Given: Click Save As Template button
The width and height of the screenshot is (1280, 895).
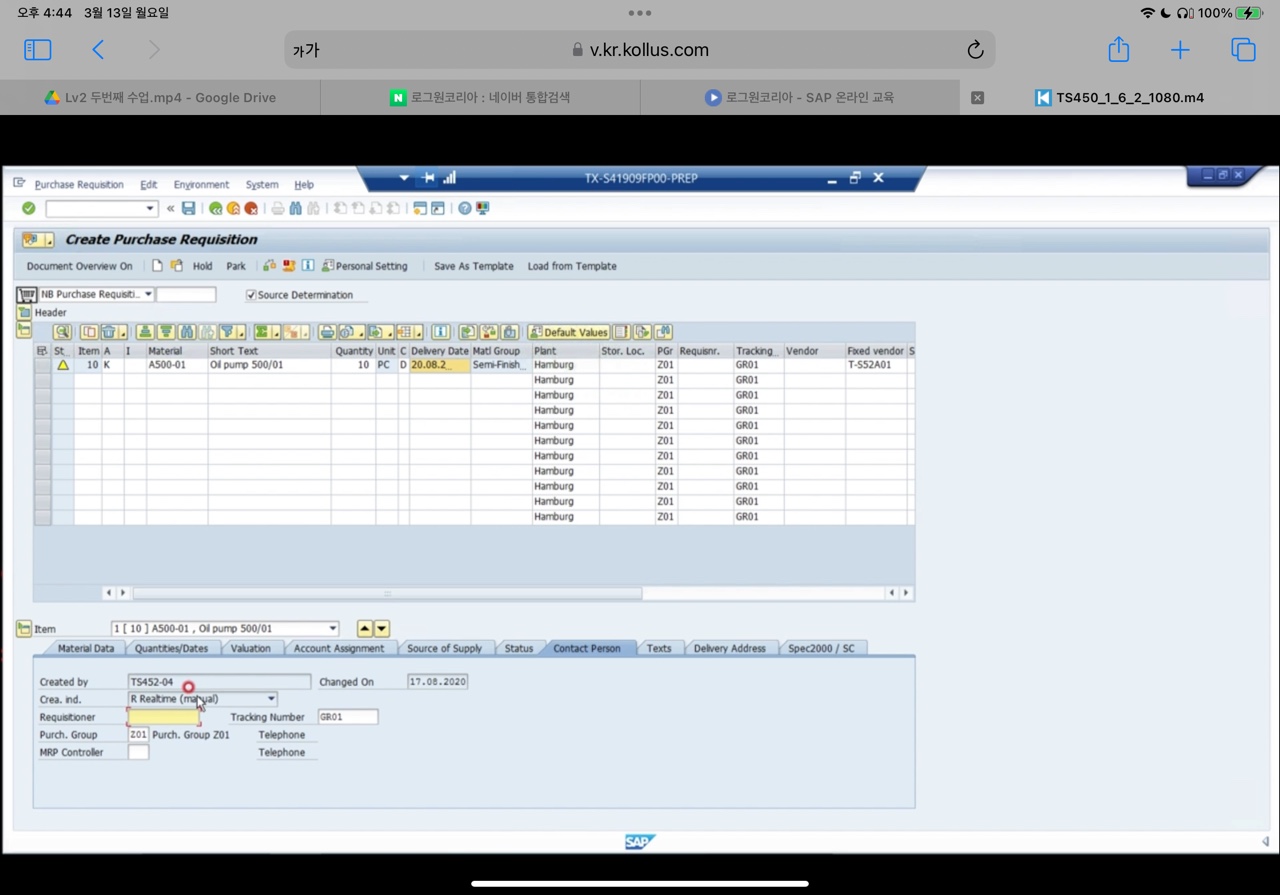Looking at the screenshot, I should click(x=474, y=266).
